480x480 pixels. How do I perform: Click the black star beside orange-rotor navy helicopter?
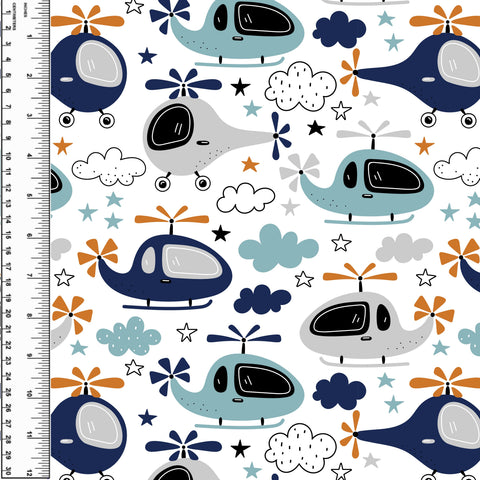221,234
